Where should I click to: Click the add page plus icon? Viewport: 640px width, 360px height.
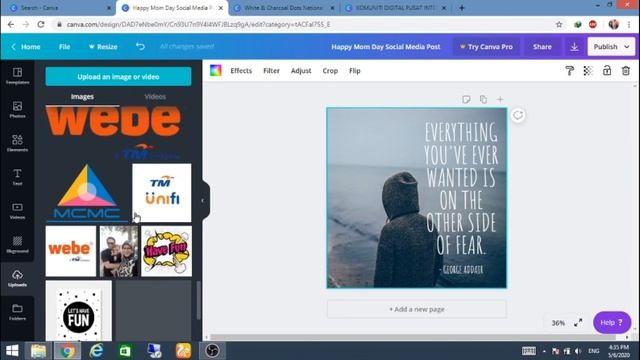pyautogui.click(x=500, y=100)
